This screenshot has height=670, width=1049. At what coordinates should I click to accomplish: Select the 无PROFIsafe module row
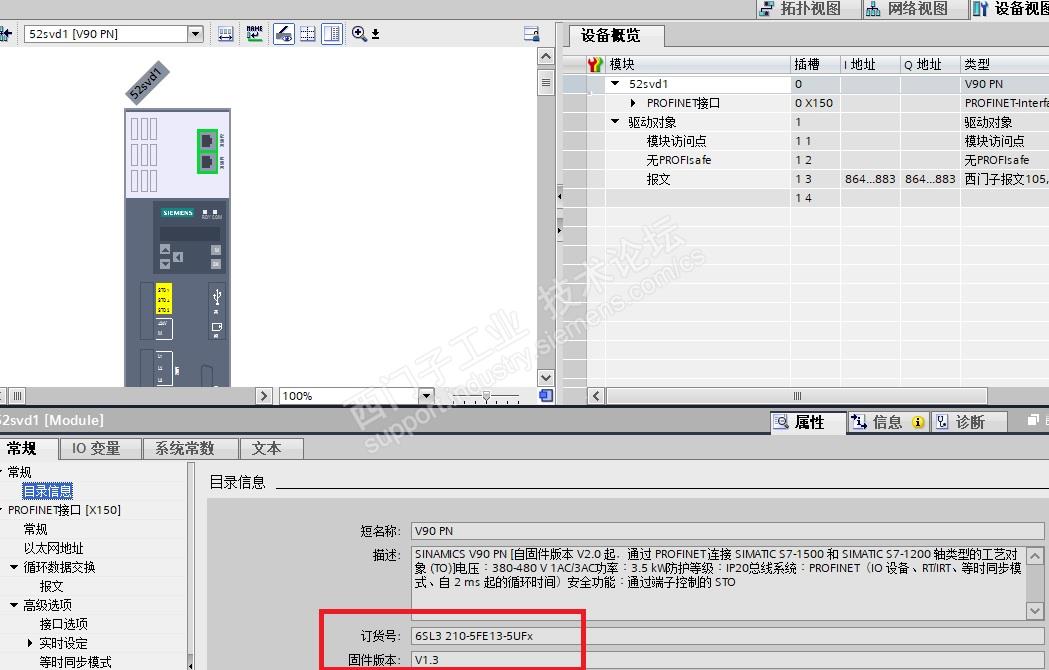point(678,160)
